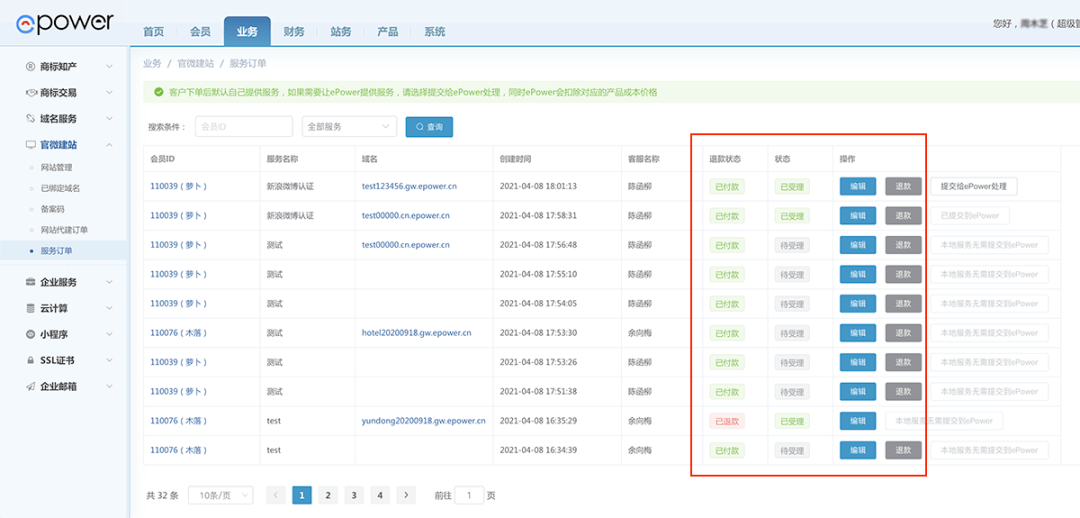Image resolution: width=1080 pixels, height=518 pixels.
Task: Click the 企业服务 briefcase icon
Action: (x=31, y=282)
